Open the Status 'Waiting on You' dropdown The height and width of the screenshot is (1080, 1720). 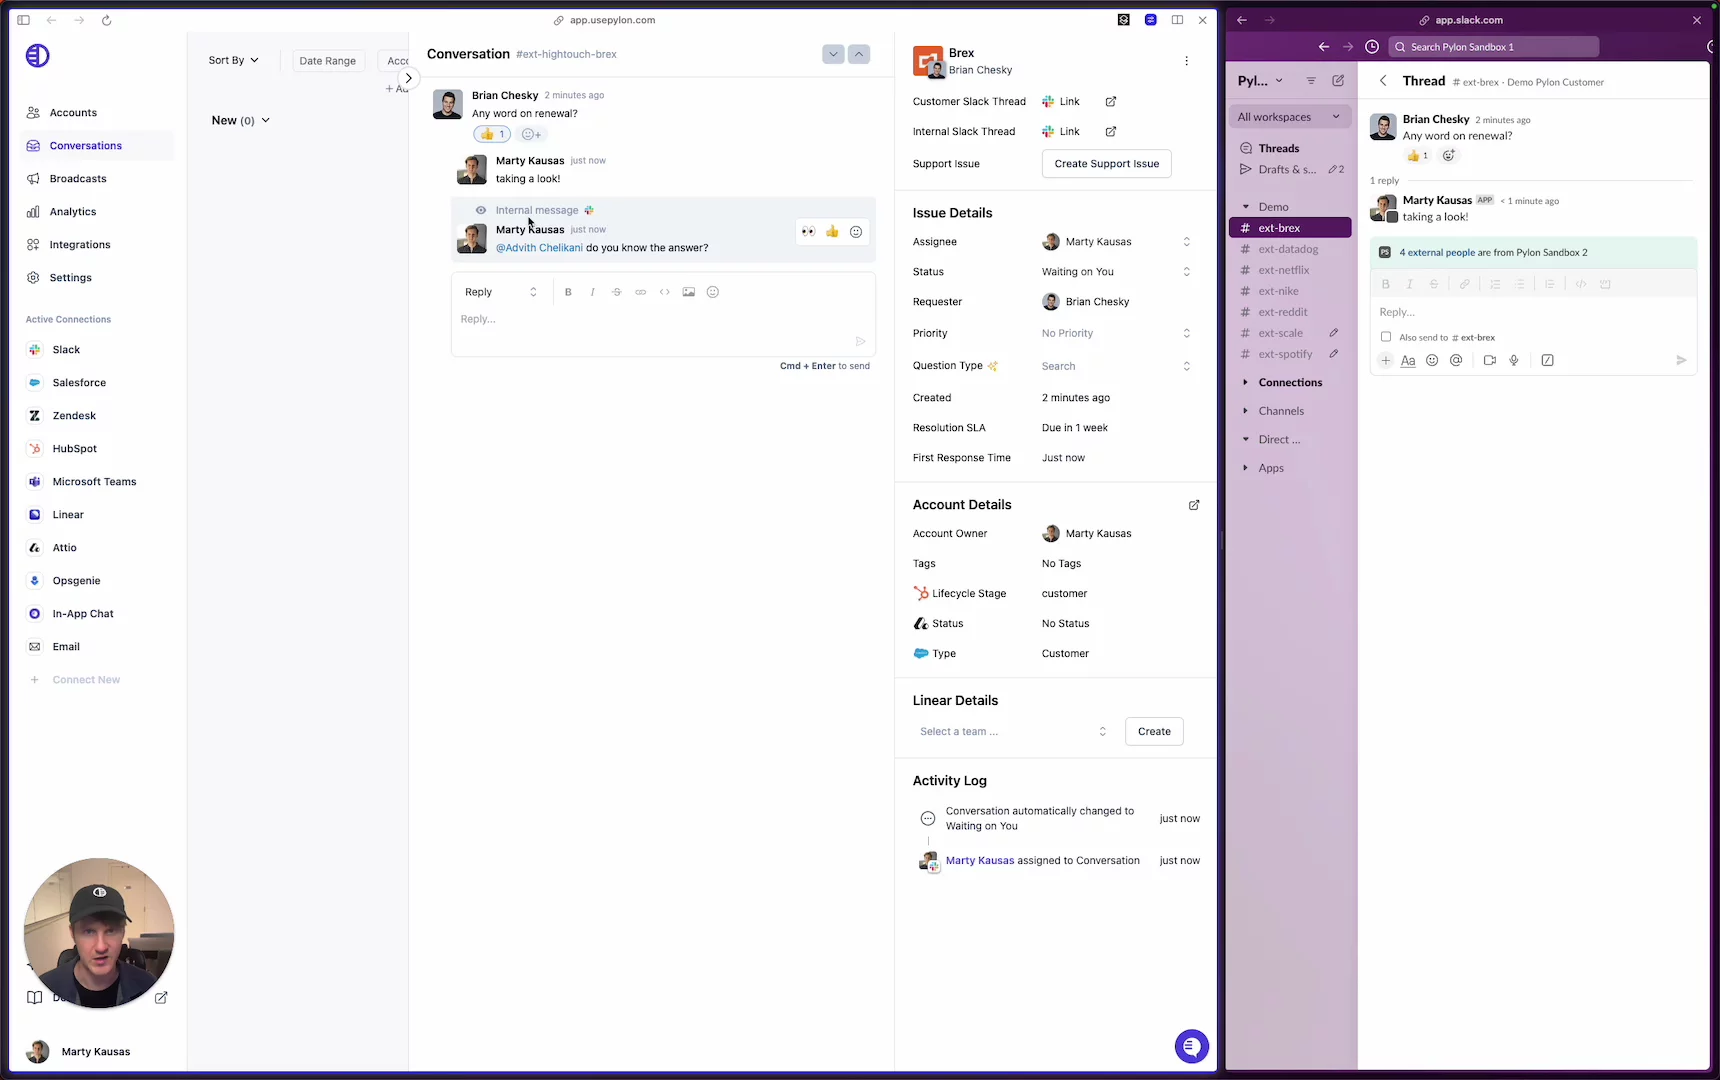point(1115,272)
